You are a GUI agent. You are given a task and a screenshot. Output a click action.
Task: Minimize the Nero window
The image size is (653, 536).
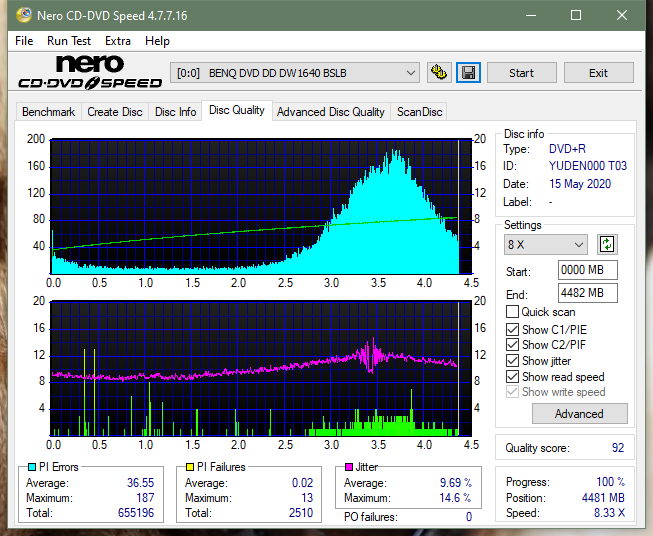pos(531,15)
